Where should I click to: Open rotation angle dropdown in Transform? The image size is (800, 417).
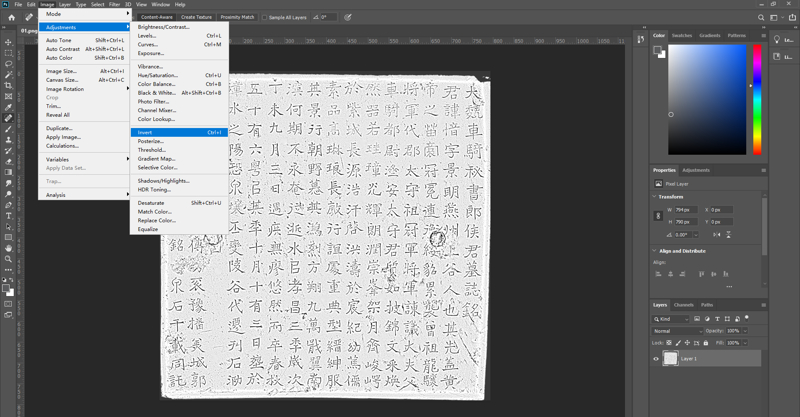pos(695,235)
